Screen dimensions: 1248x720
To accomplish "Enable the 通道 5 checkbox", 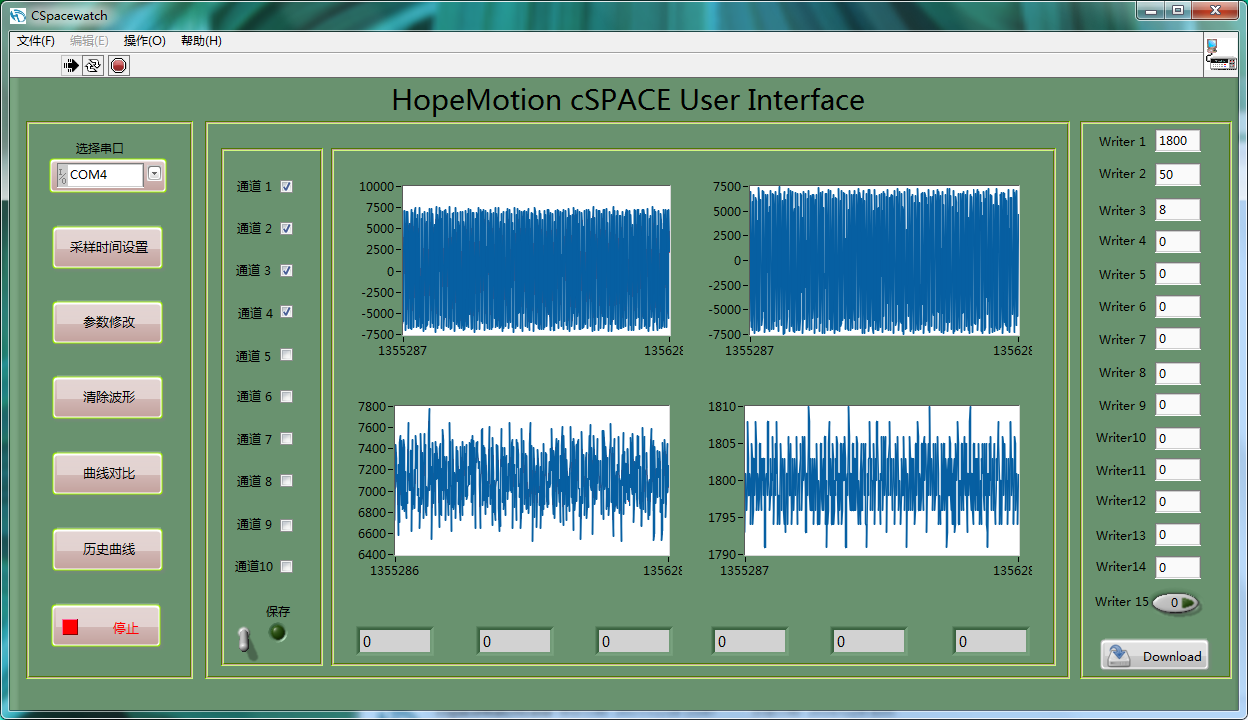I will 287,355.
